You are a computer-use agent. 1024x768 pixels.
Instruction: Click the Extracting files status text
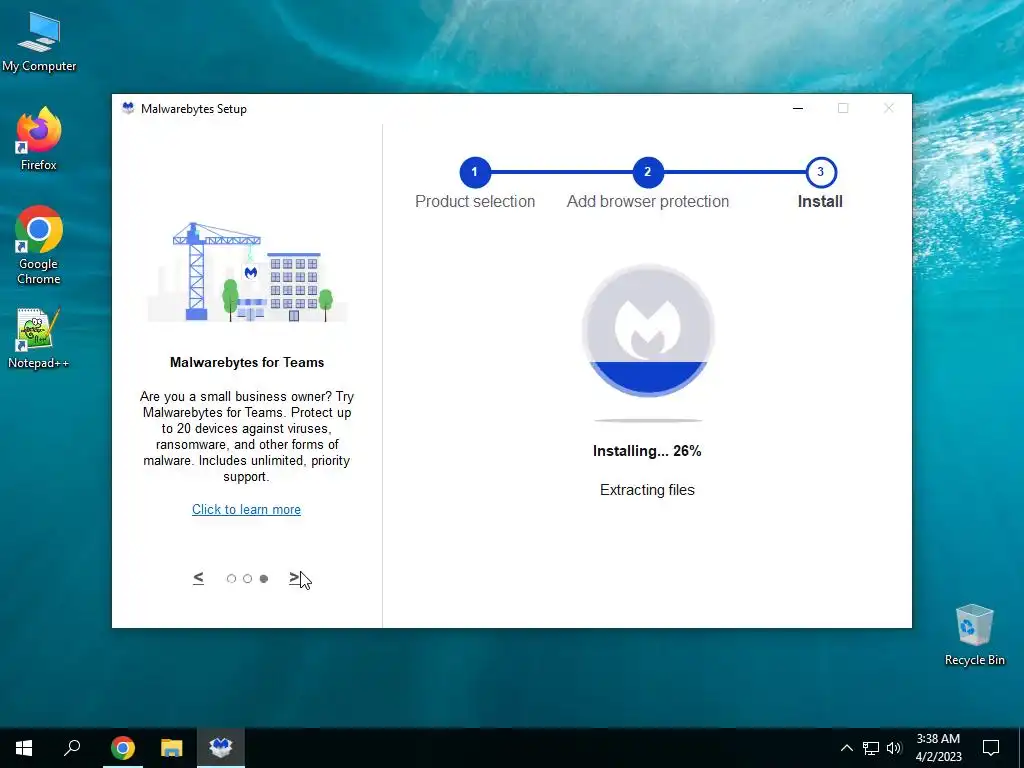click(647, 490)
